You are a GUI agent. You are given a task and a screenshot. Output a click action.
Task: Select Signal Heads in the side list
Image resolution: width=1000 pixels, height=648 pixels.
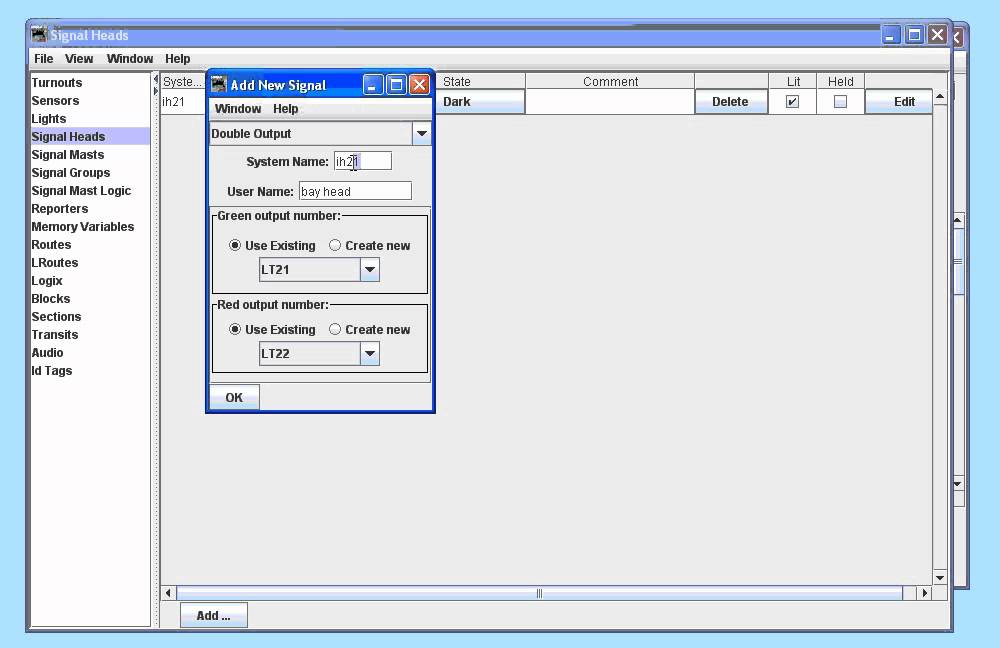tap(91, 136)
